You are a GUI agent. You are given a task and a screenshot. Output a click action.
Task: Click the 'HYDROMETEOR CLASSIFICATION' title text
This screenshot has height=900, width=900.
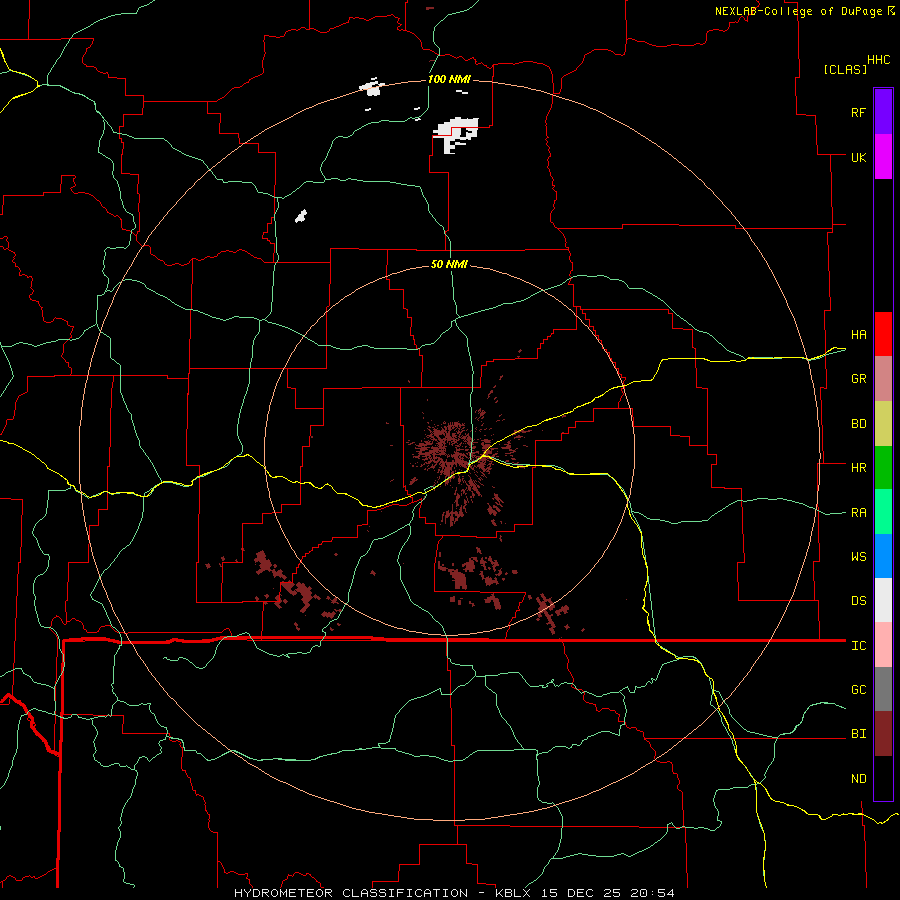click(x=351, y=893)
